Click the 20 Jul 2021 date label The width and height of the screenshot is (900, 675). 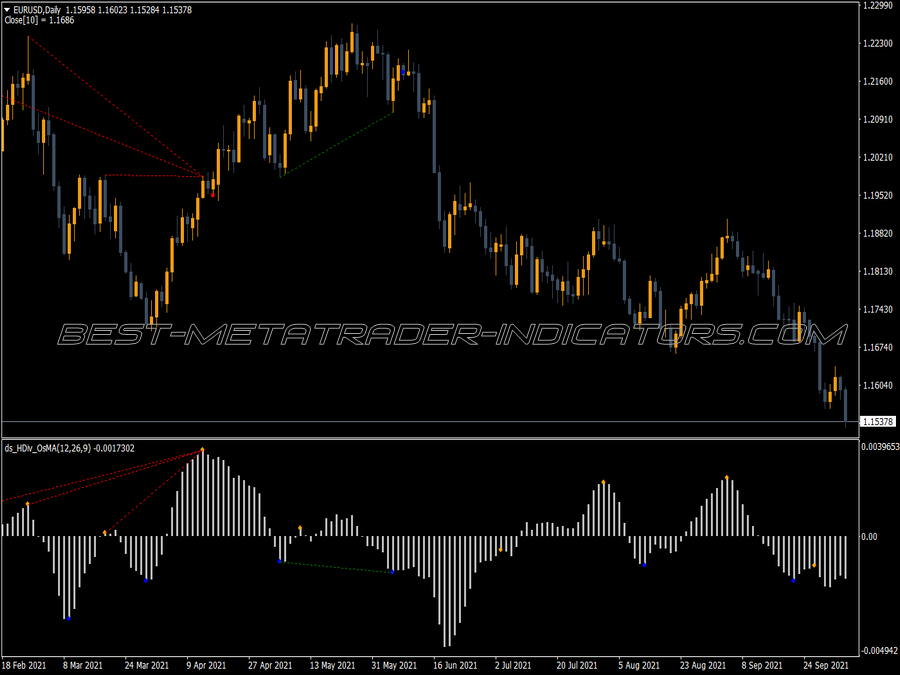(577, 666)
